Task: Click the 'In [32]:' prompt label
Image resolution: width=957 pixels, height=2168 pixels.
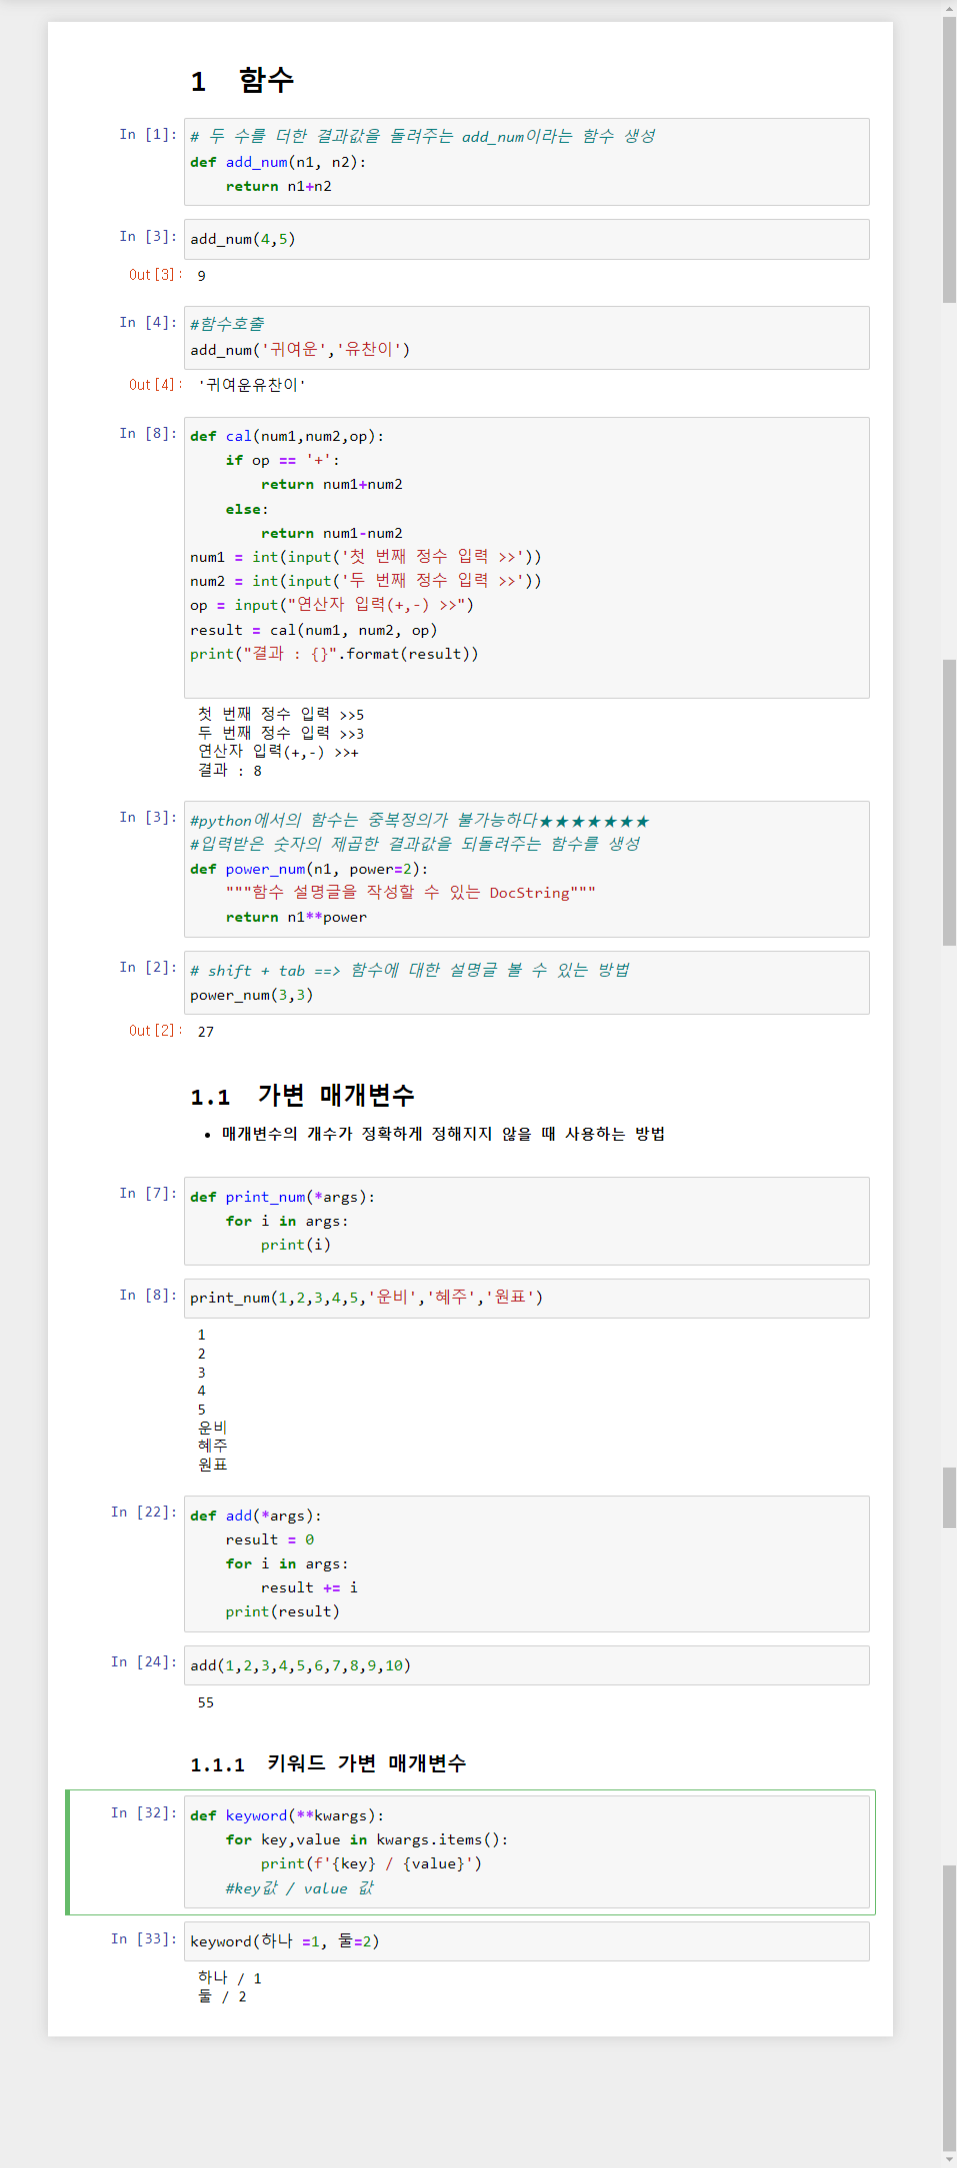Action: (144, 1813)
